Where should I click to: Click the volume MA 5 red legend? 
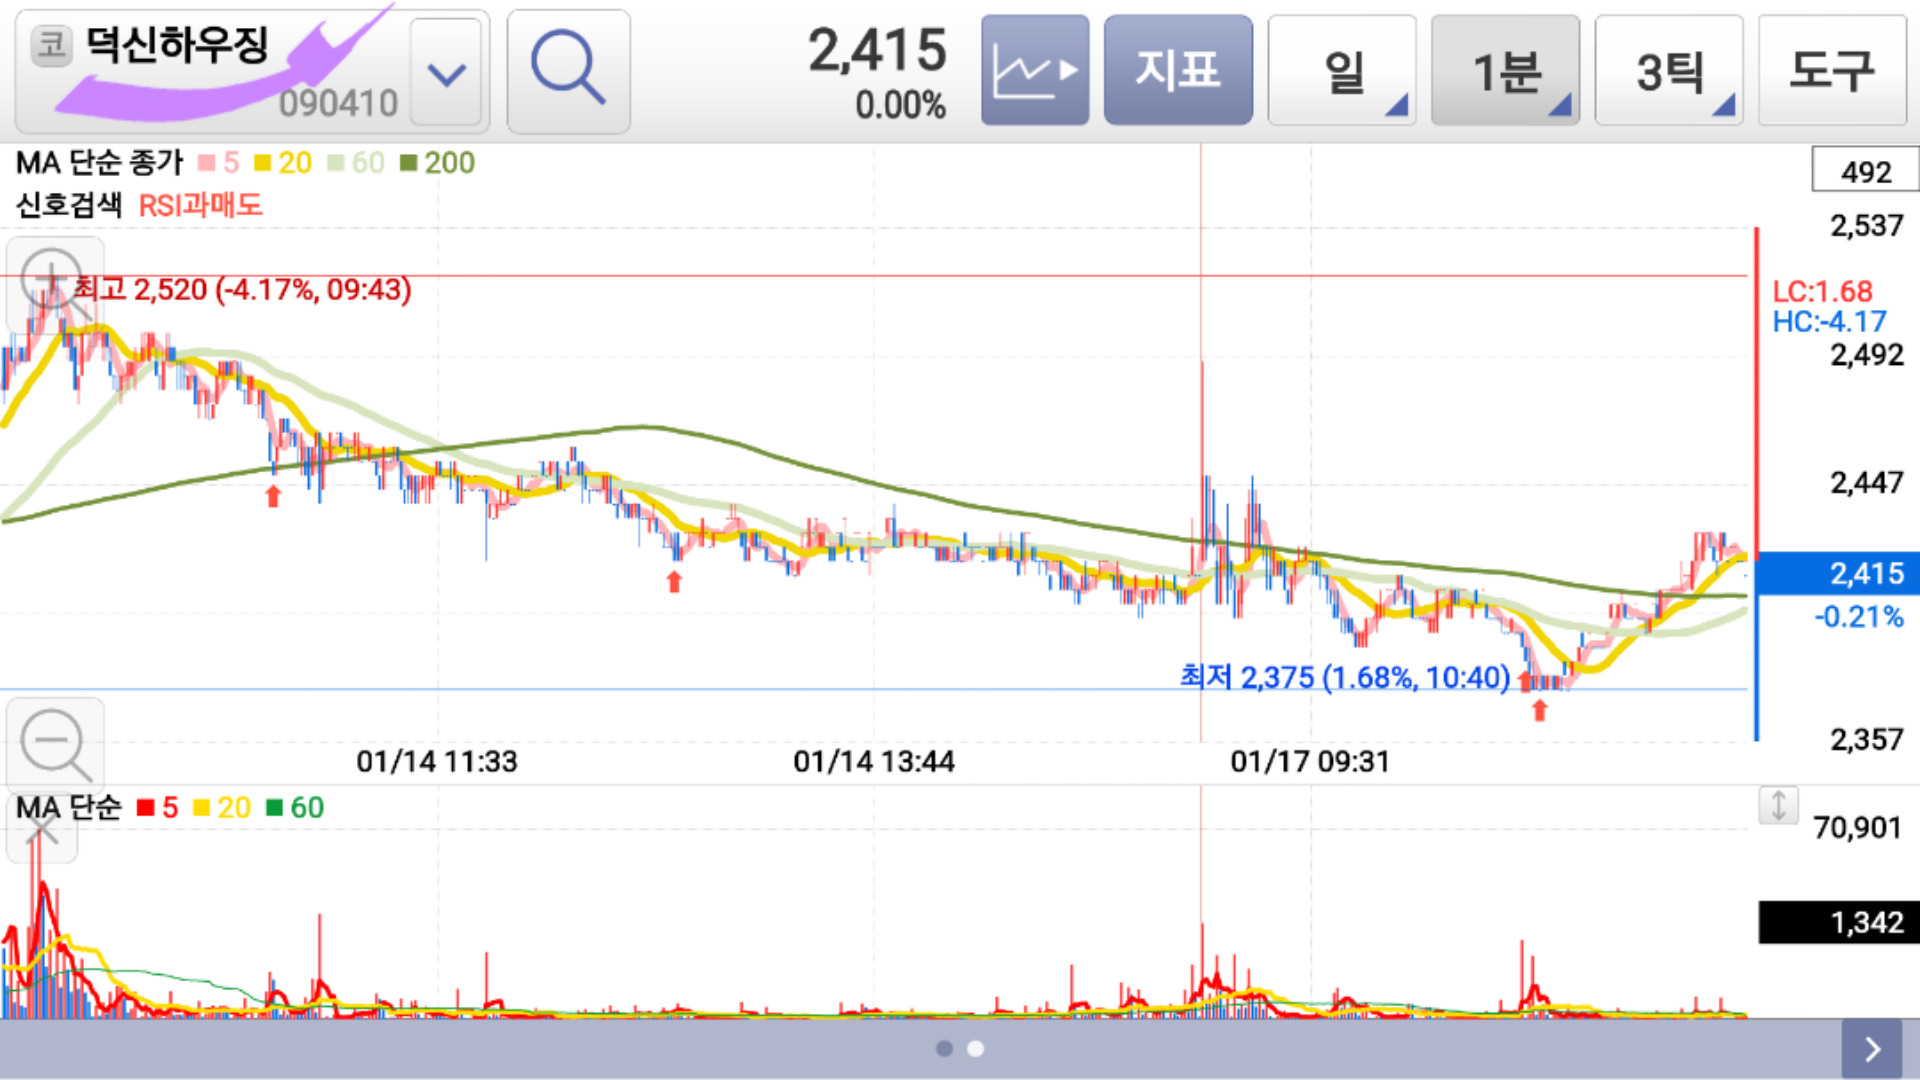click(158, 807)
